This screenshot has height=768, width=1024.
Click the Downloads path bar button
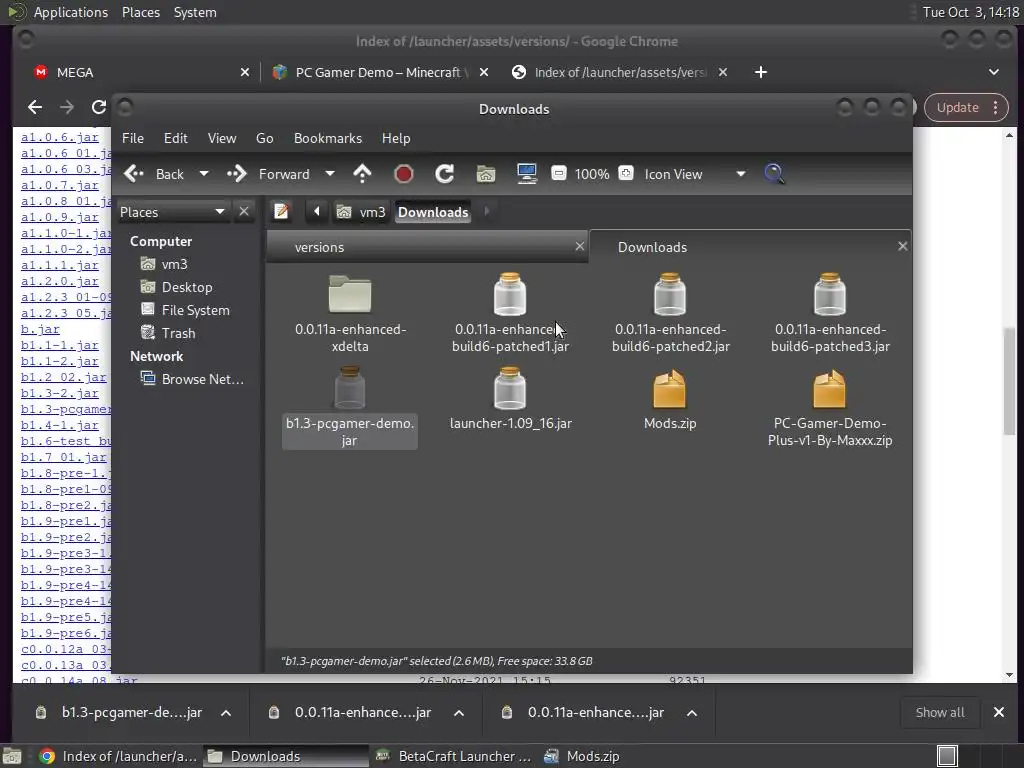point(433,212)
